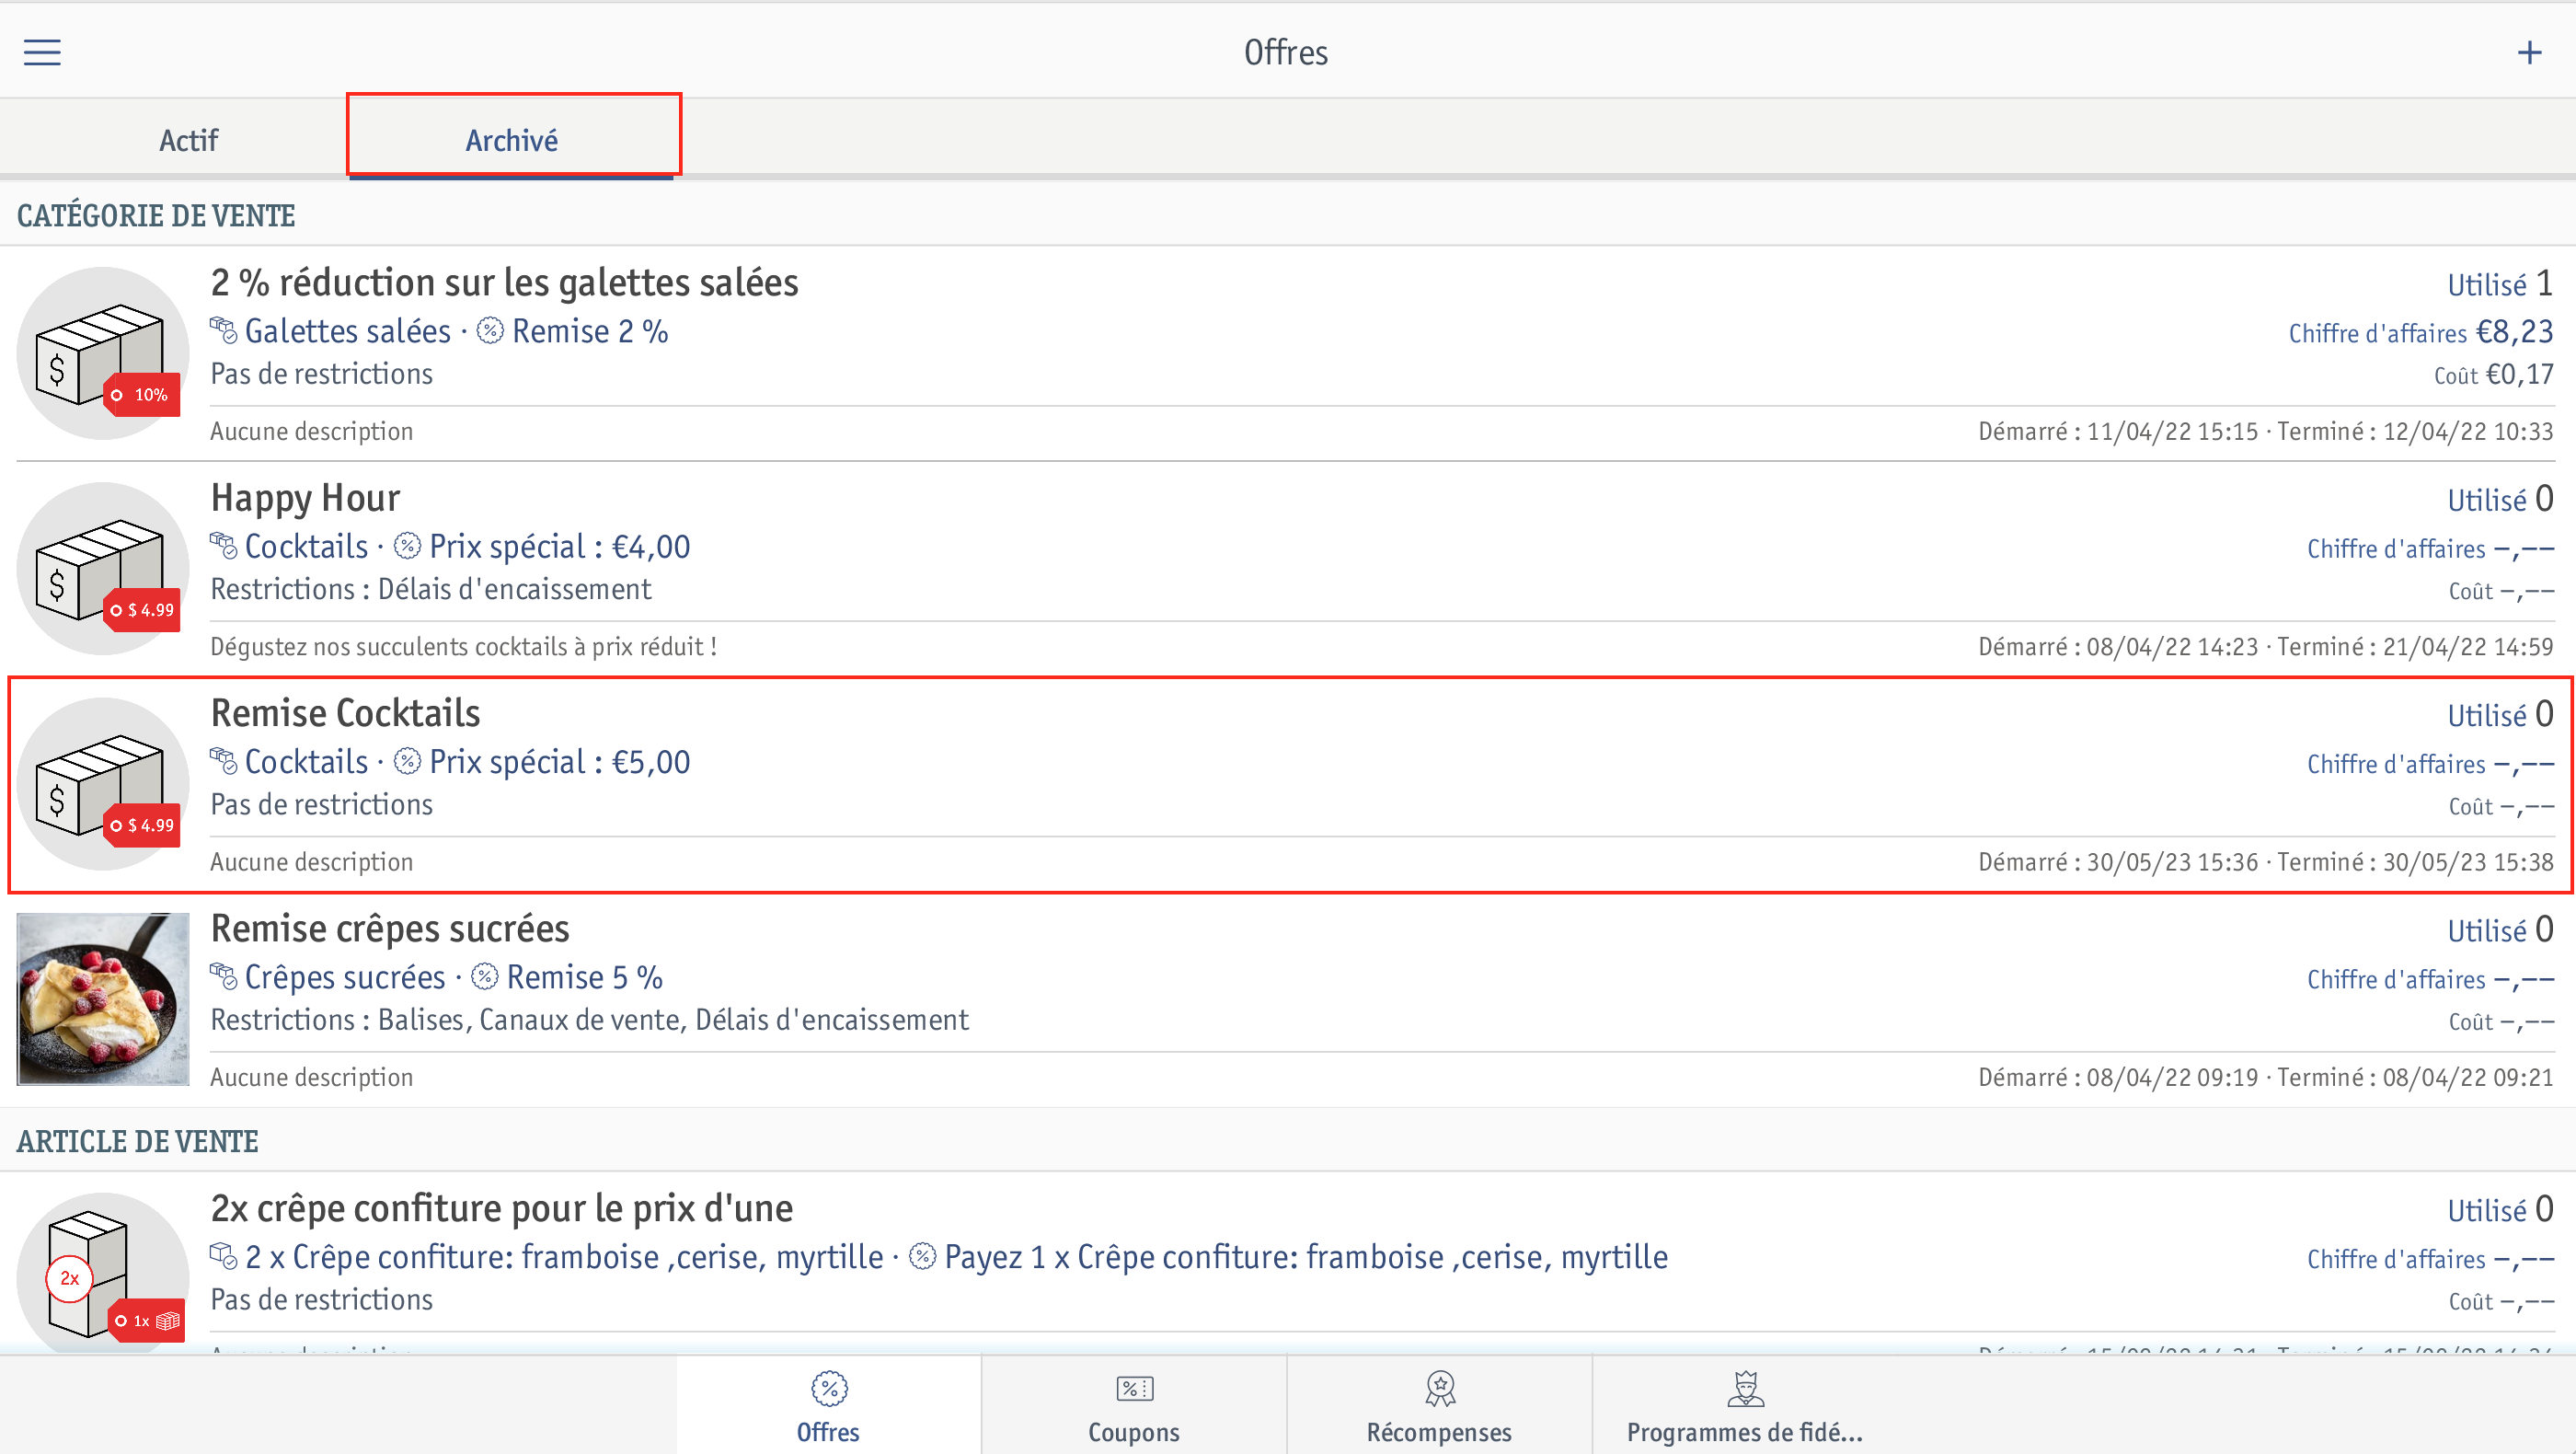Click 'ARTICLE DE VENTE' section header
Screen dimensions: 2576x1454
(x=138, y=1142)
